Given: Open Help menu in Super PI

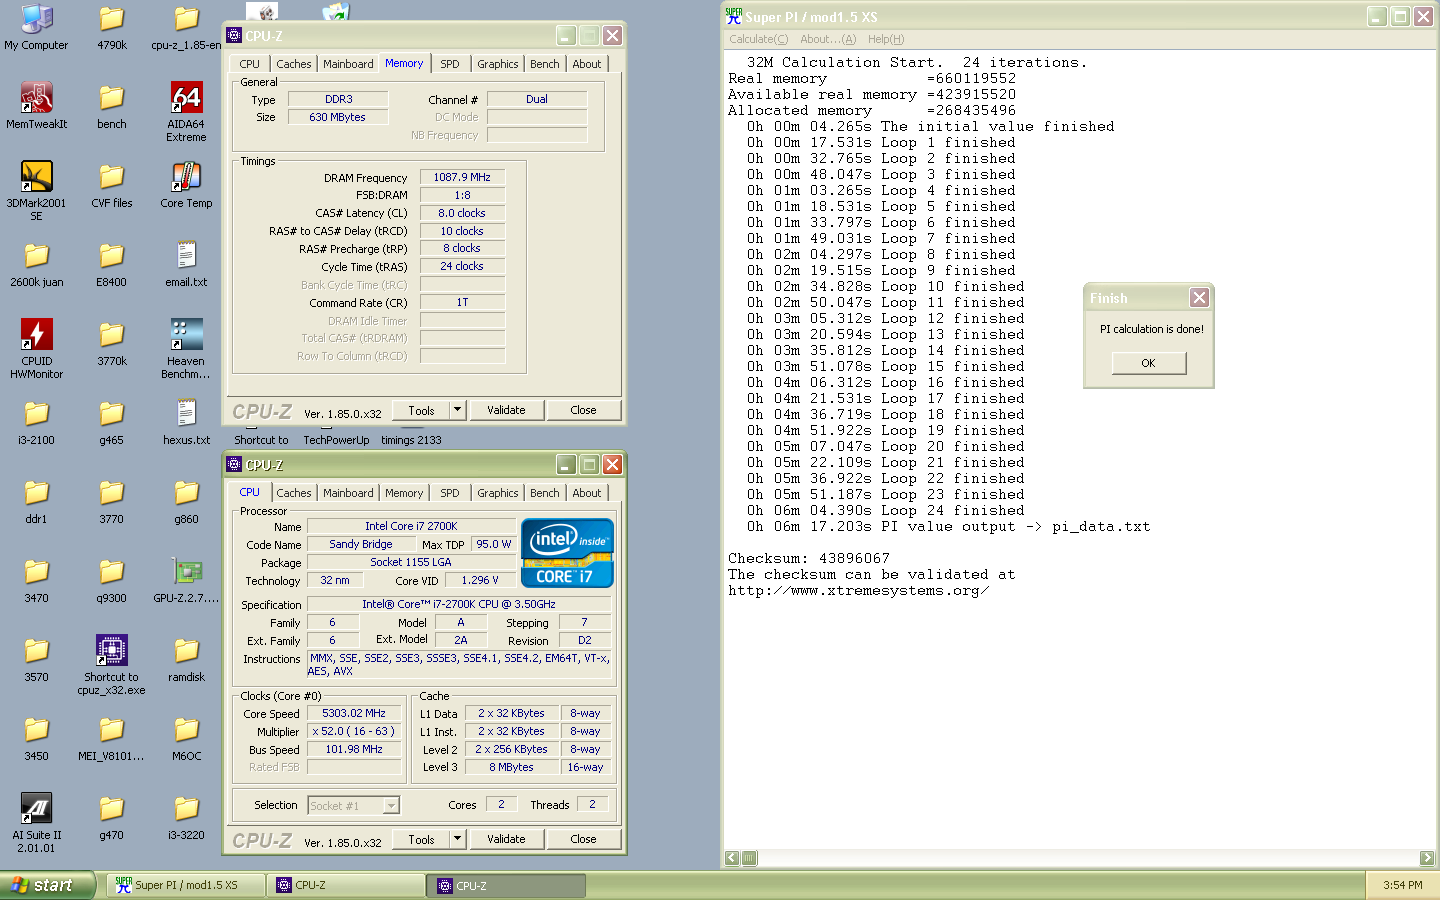Looking at the screenshot, I should coord(886,39).
